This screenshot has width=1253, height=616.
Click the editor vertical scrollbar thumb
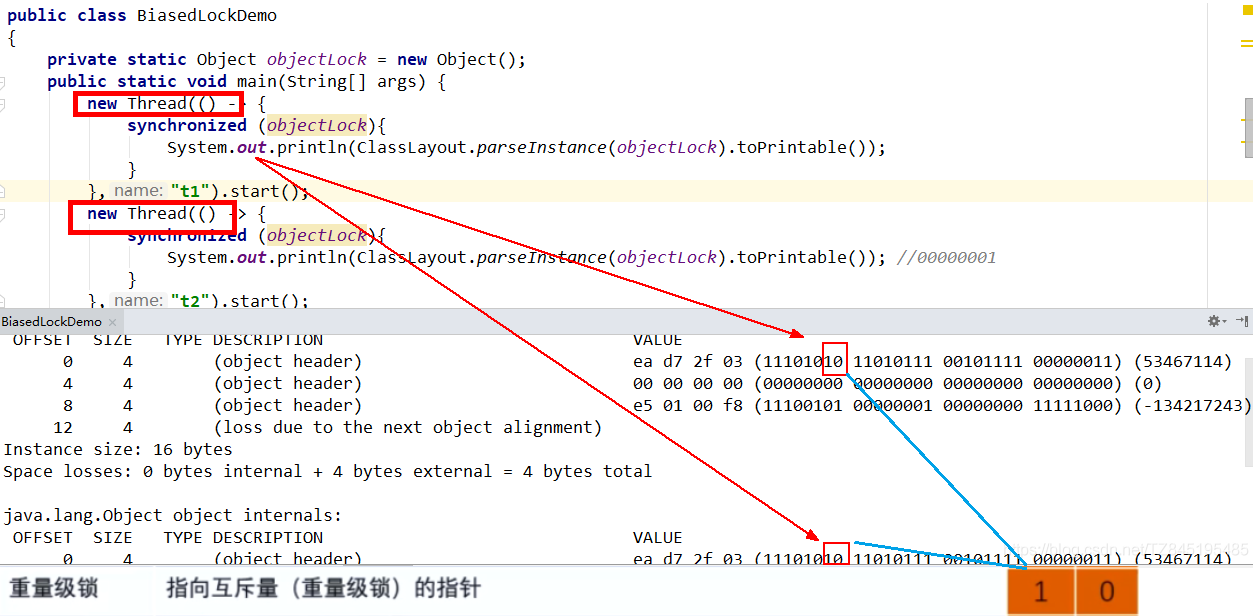tap(1247, 127)
